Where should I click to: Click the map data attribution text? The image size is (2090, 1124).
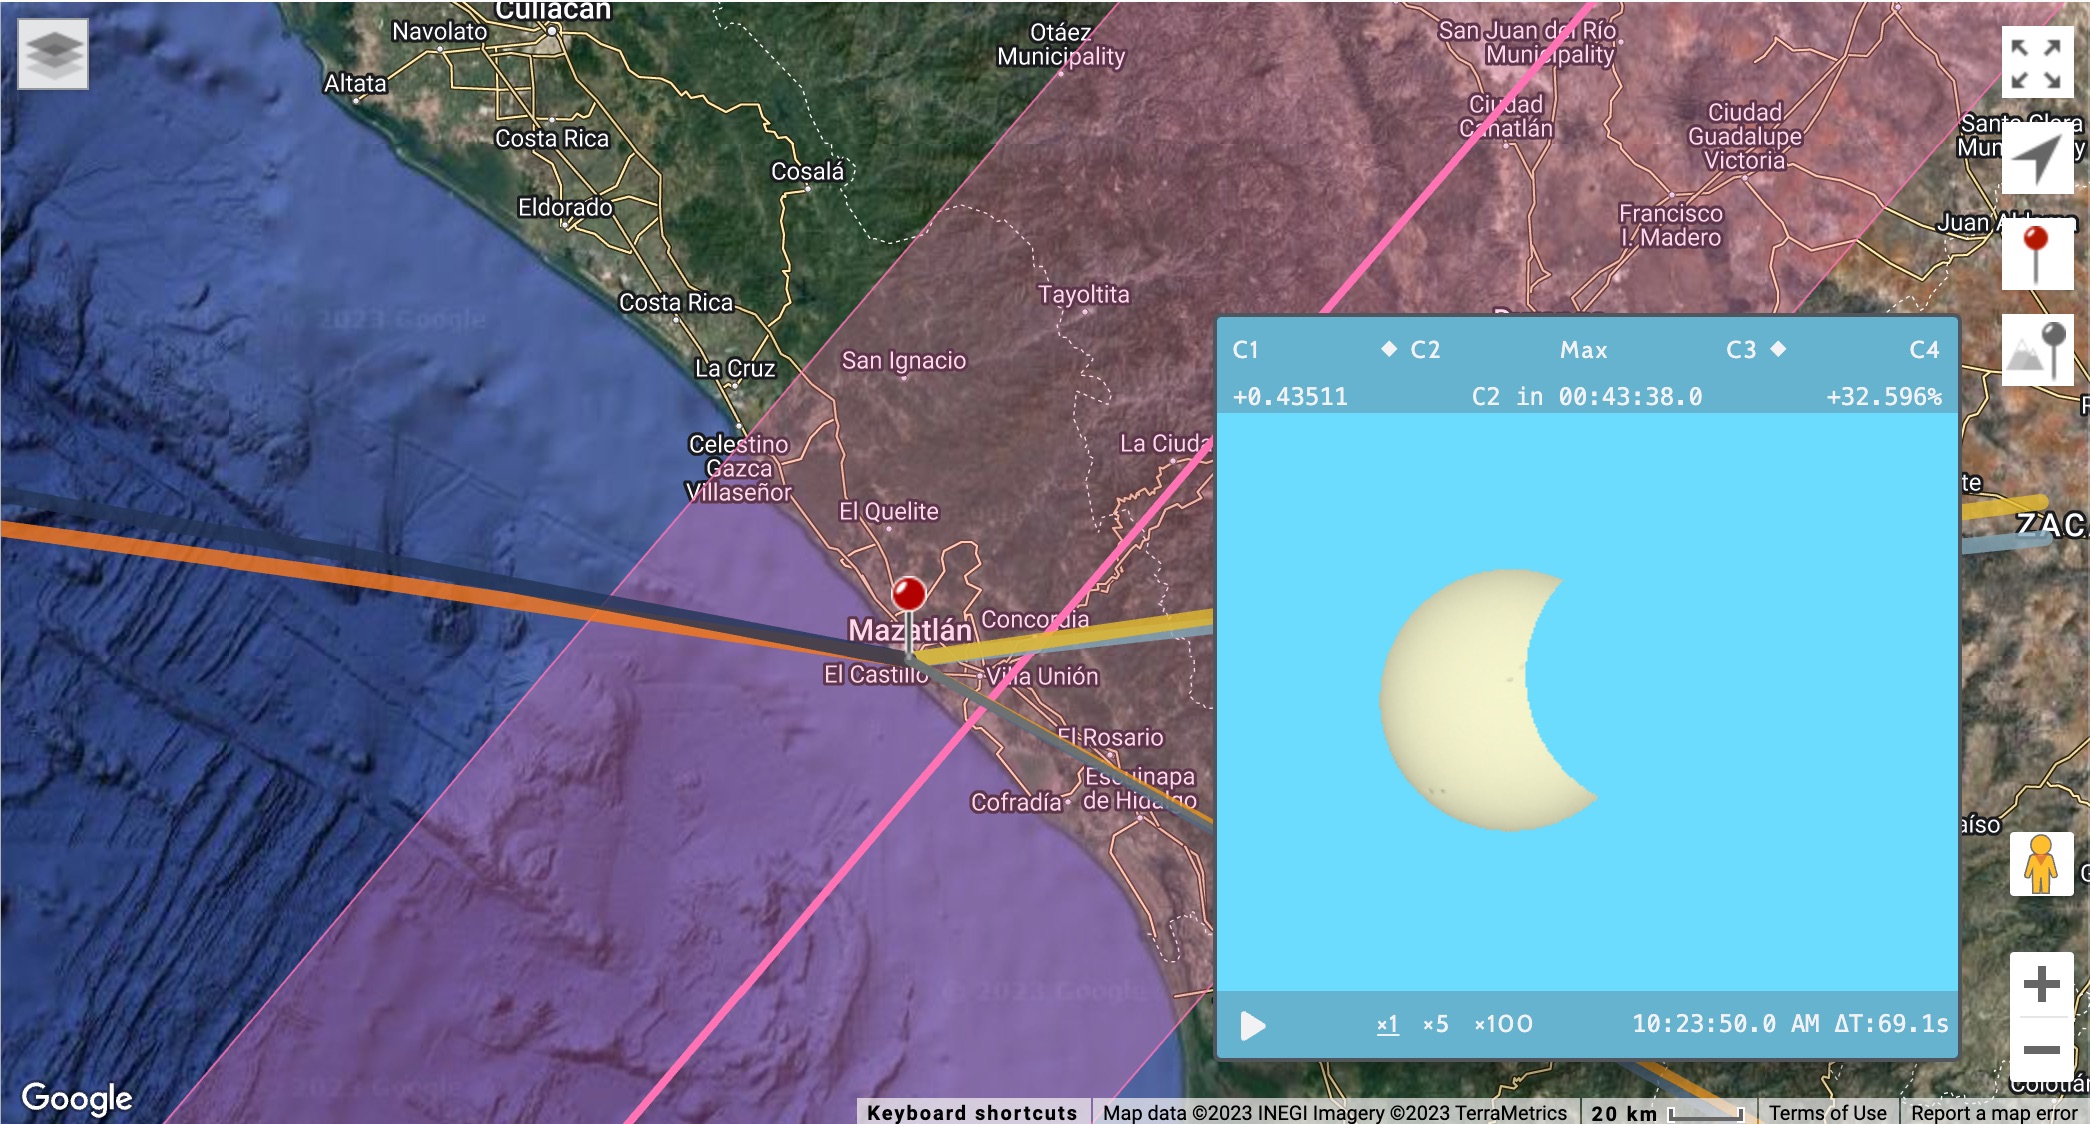click(1334, 1113)
